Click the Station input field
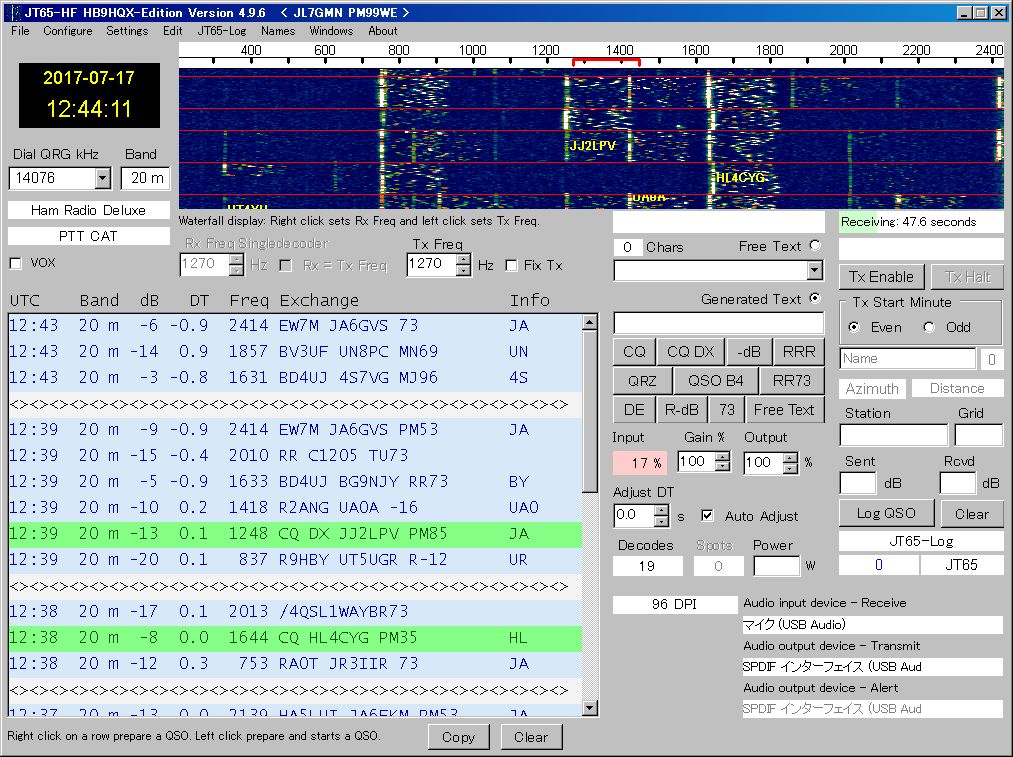This screenshot has height=757, width=1013. 893,435
